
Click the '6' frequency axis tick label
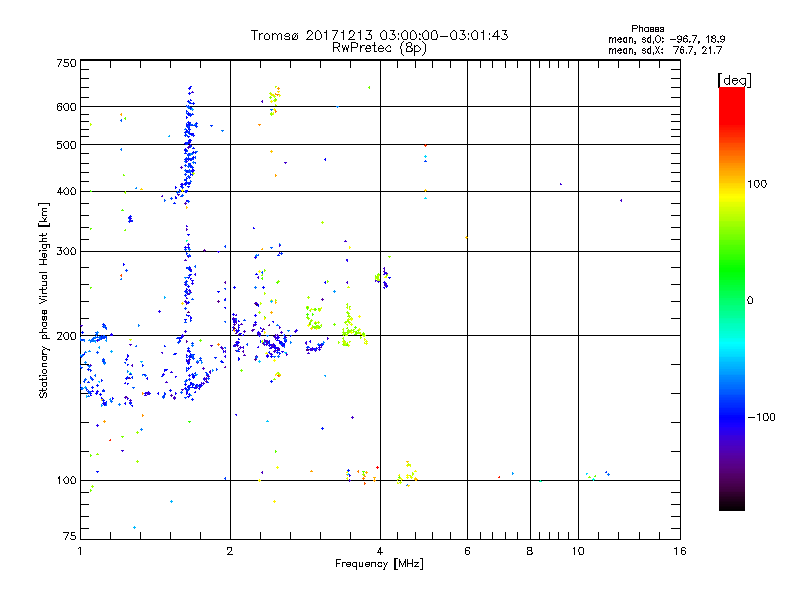(x=467, y=551)
